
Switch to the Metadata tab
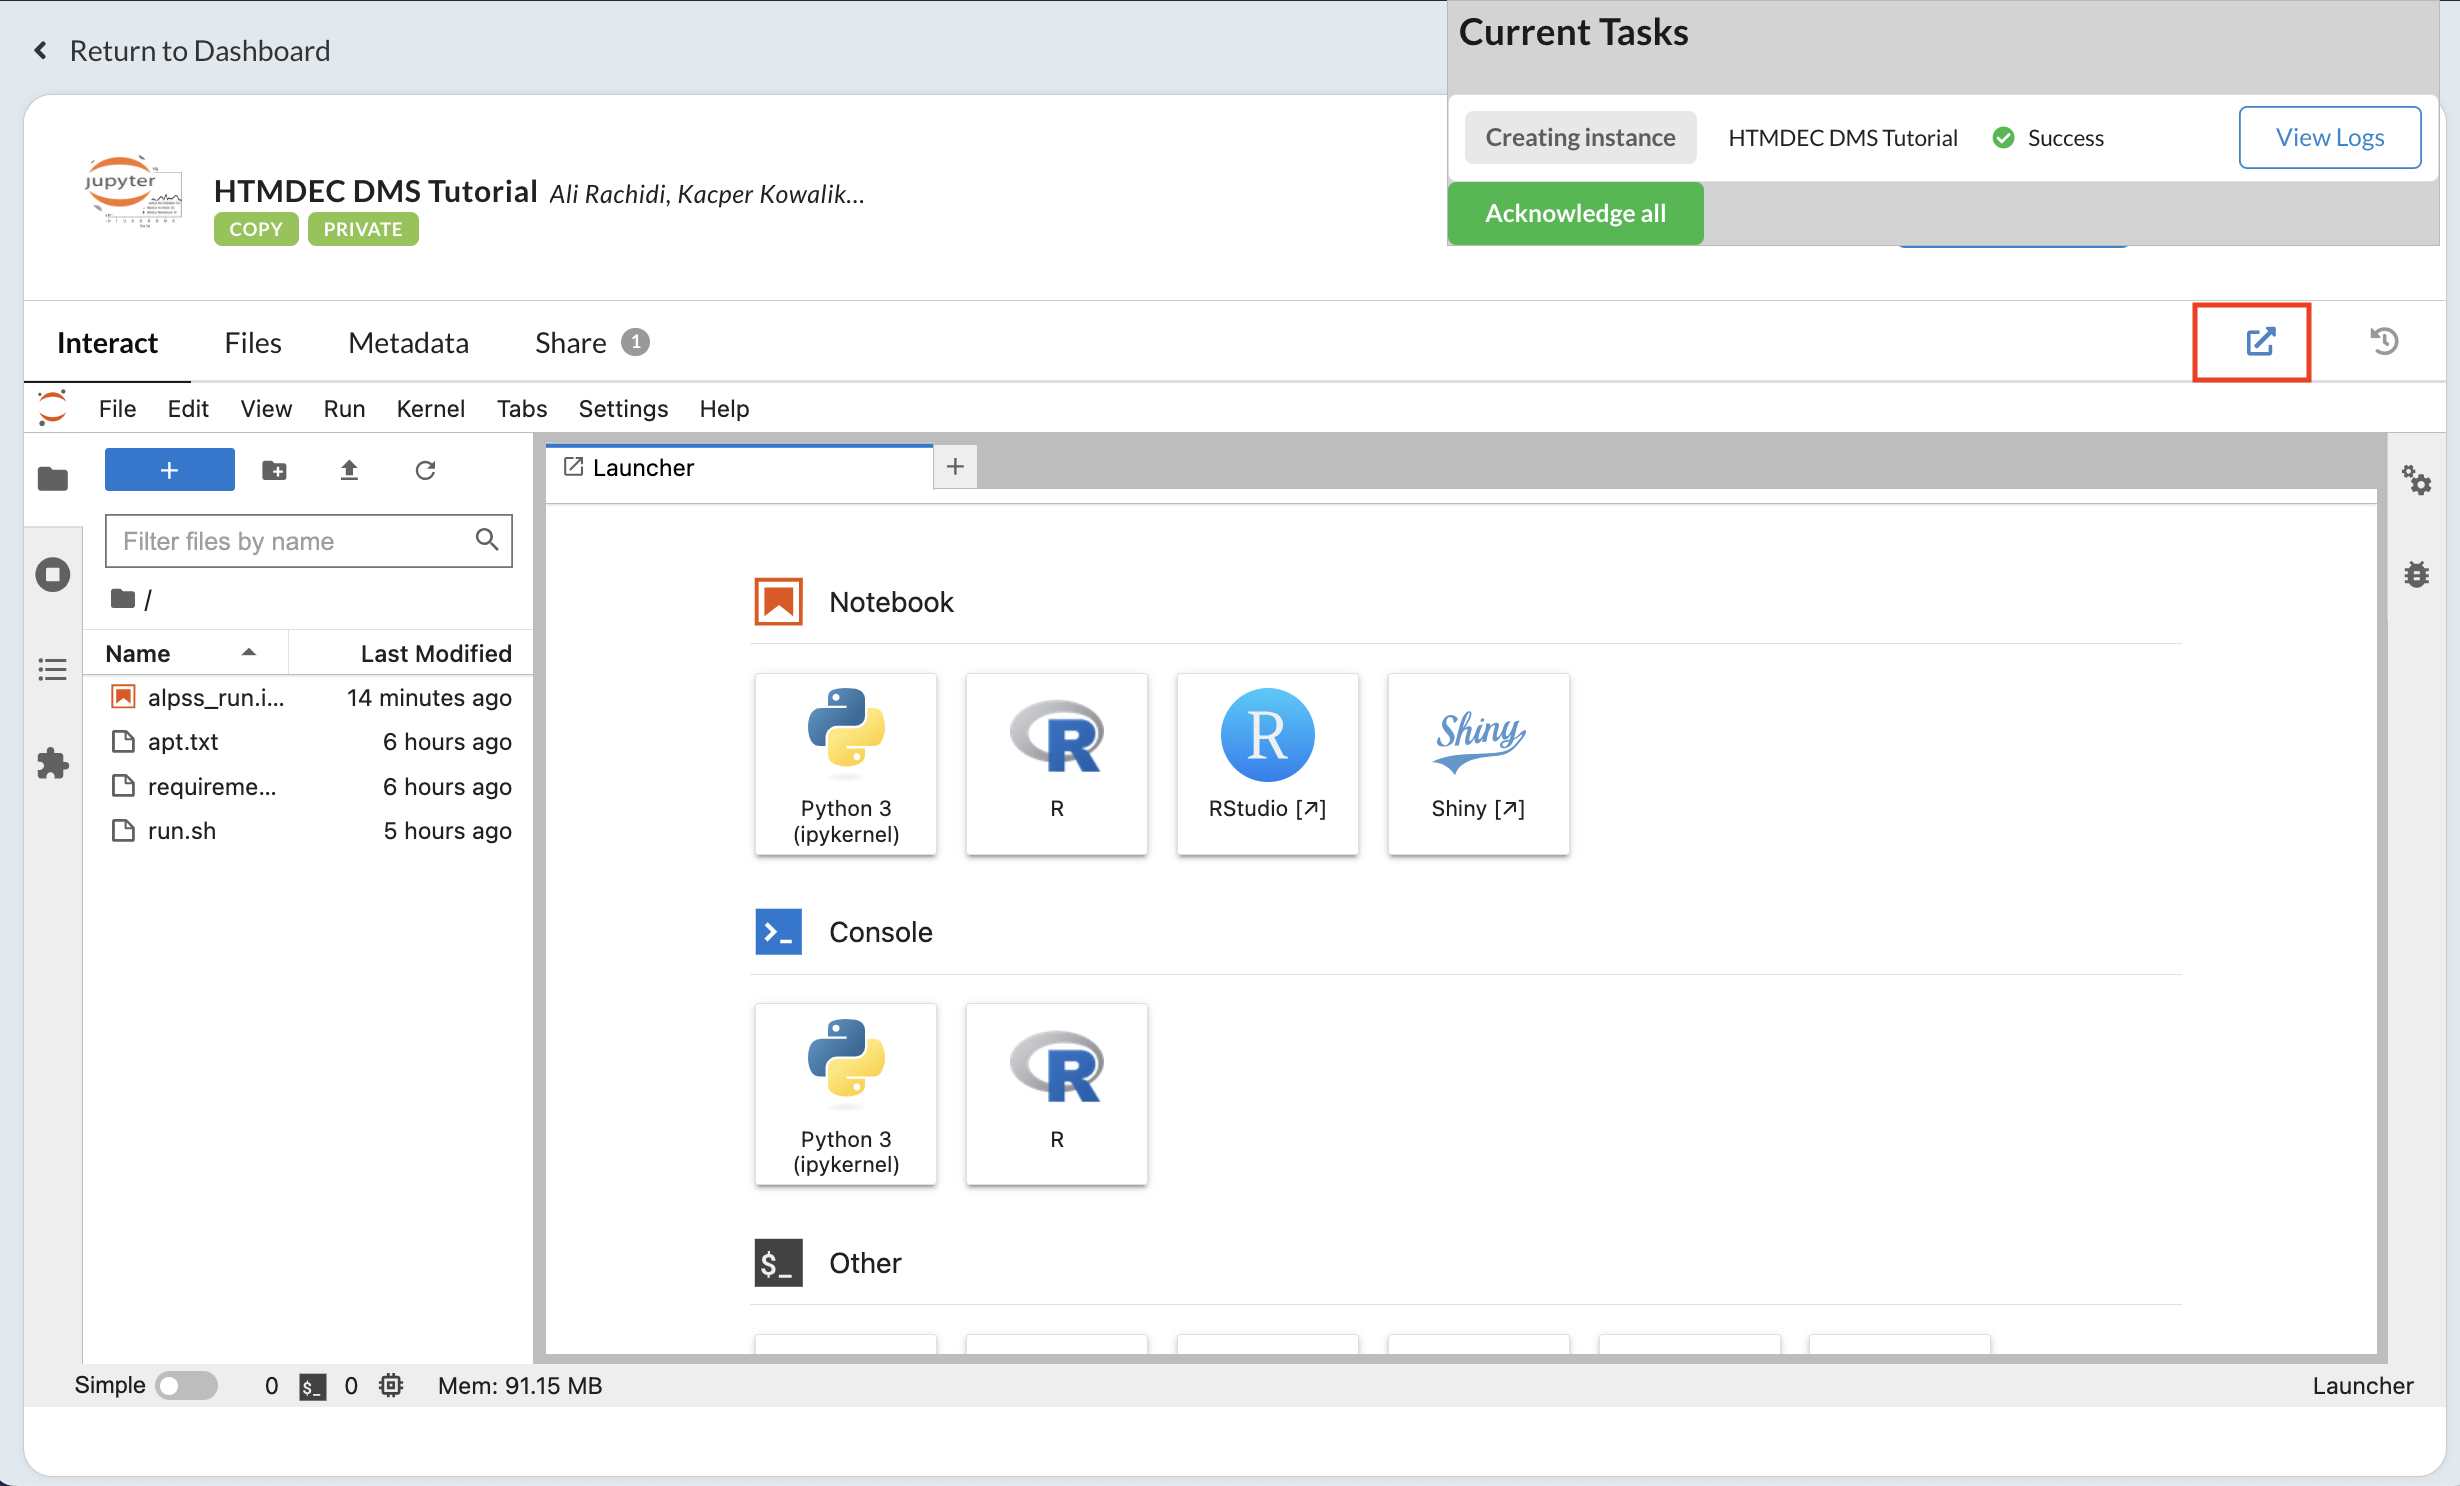coord(408,343)
